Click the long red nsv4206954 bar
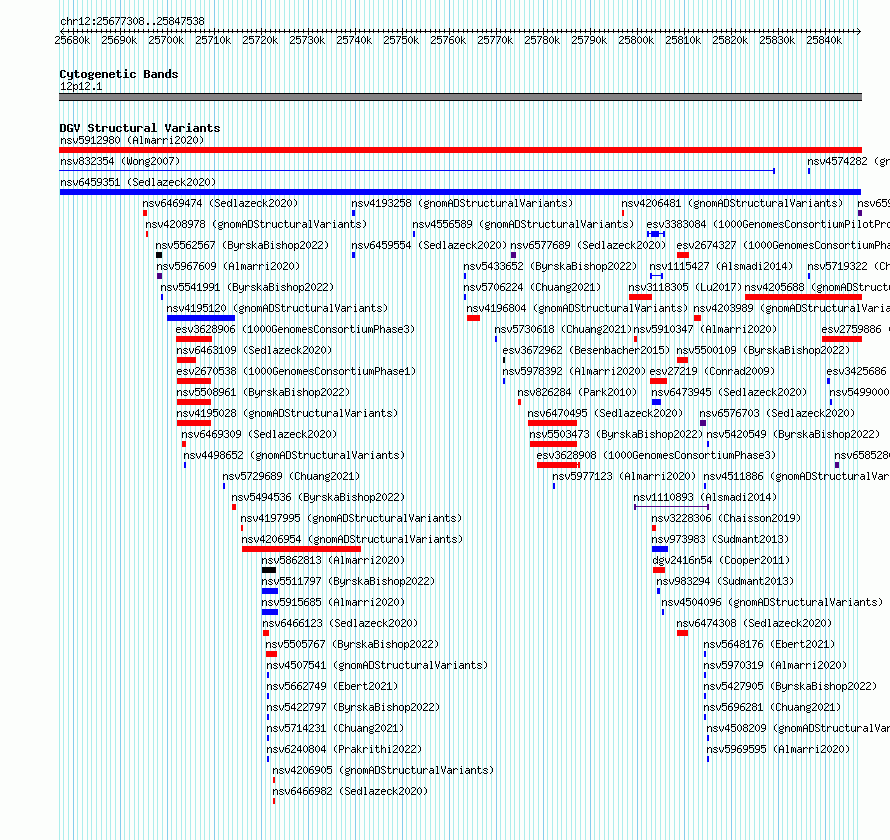The image size is (890, 840). tap(301, 549)
